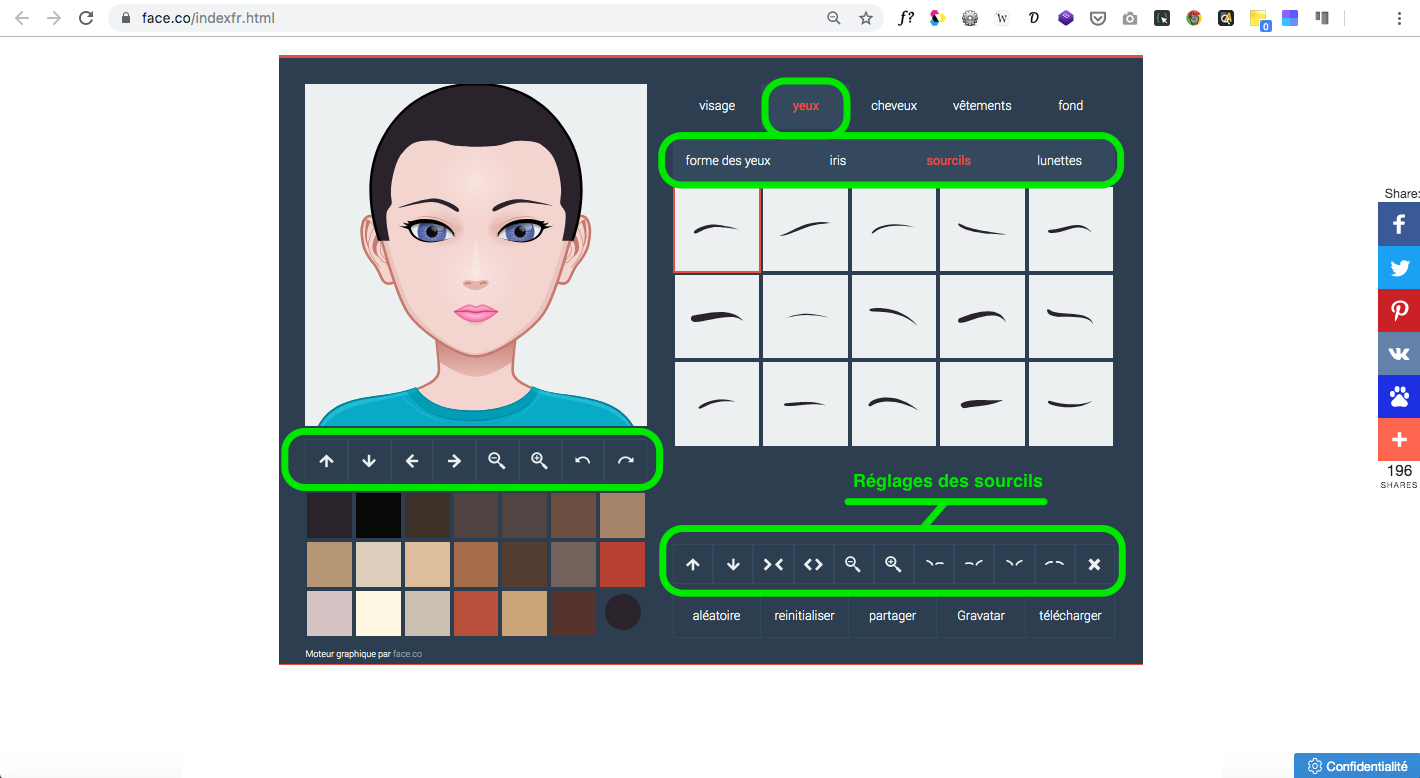Screen dimensions: 1420x778
Task: Follow the face.co engine credit link
Action: tap(408, 654)
